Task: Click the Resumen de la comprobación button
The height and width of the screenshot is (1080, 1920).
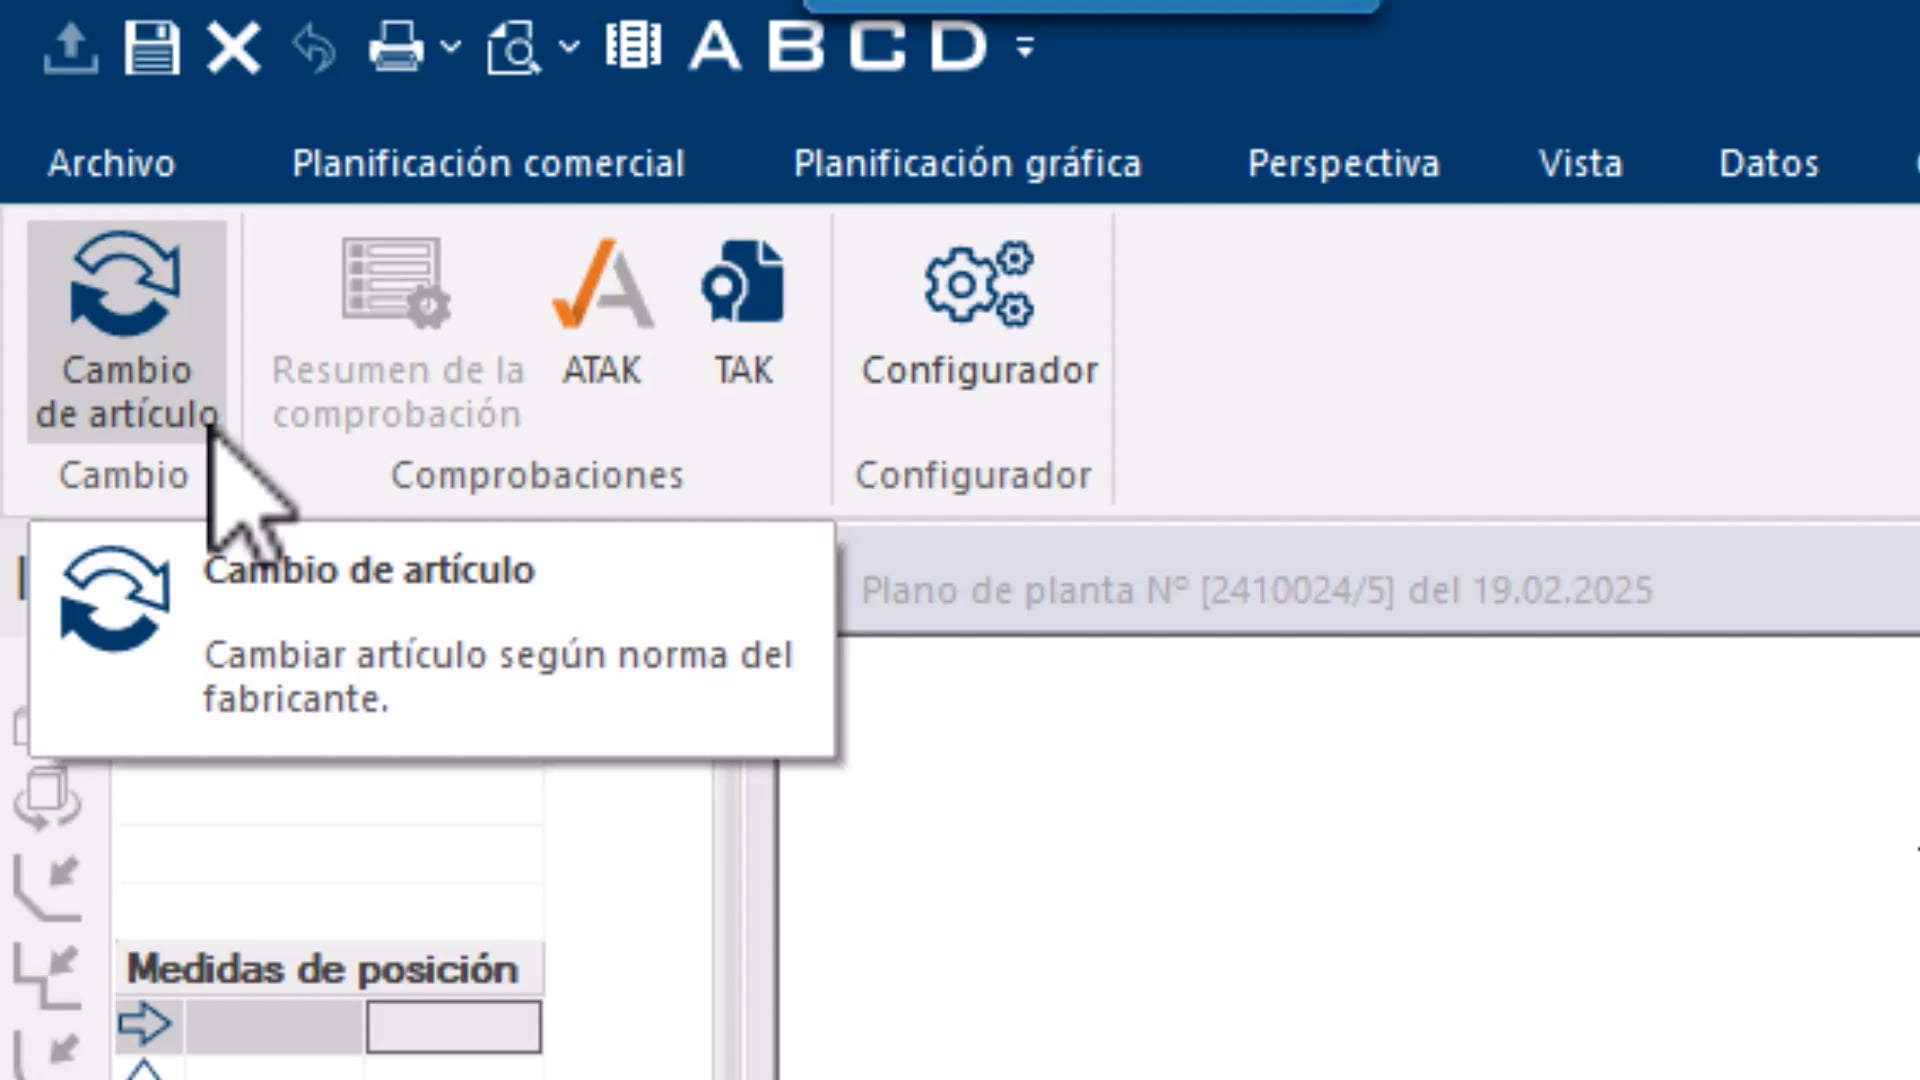Action: pos(398,334)
